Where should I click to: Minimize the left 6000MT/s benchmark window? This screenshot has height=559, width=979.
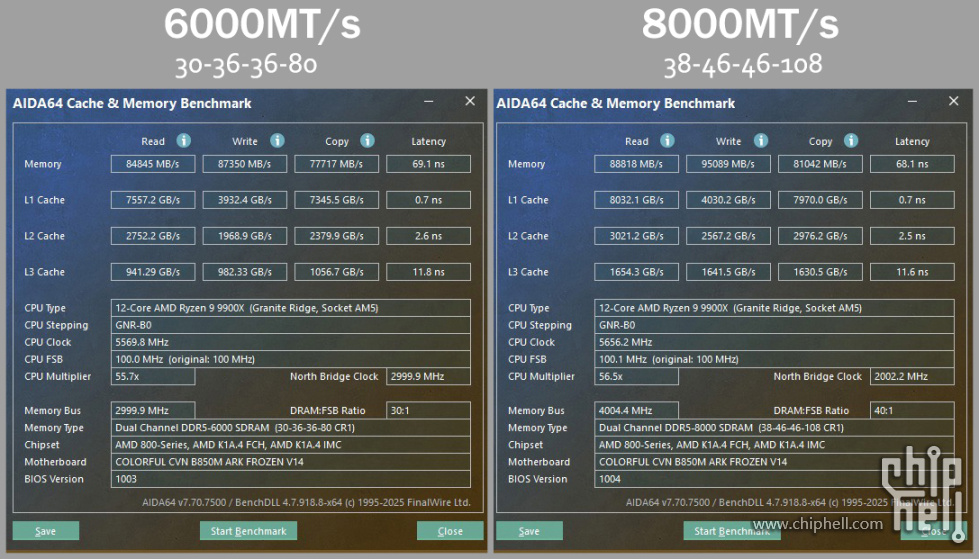pos(428,101)
